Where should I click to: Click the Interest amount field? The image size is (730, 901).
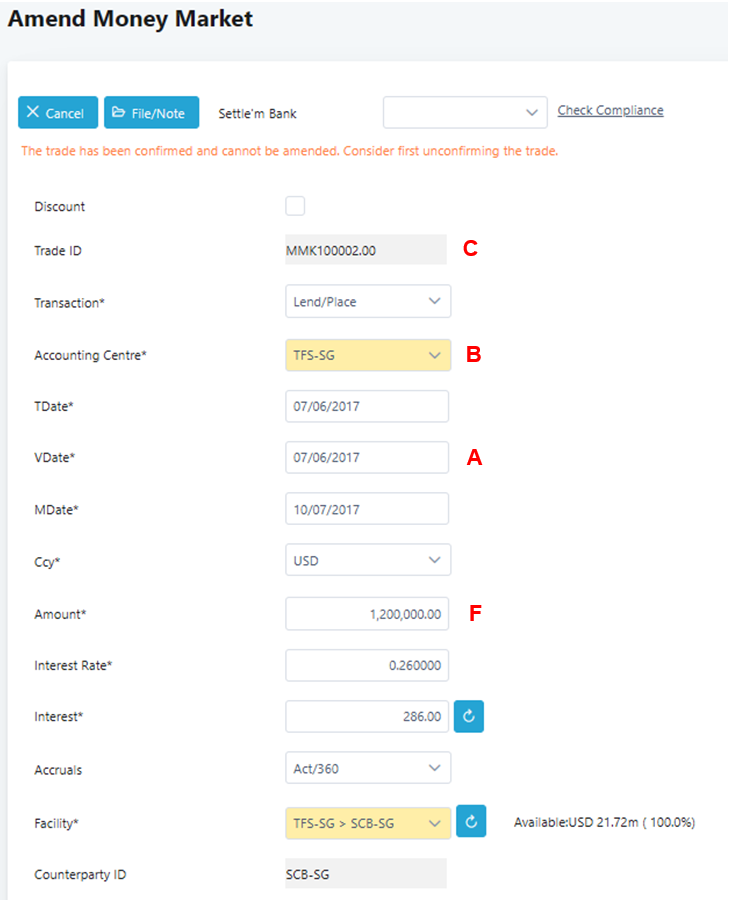tap(367, 717)
